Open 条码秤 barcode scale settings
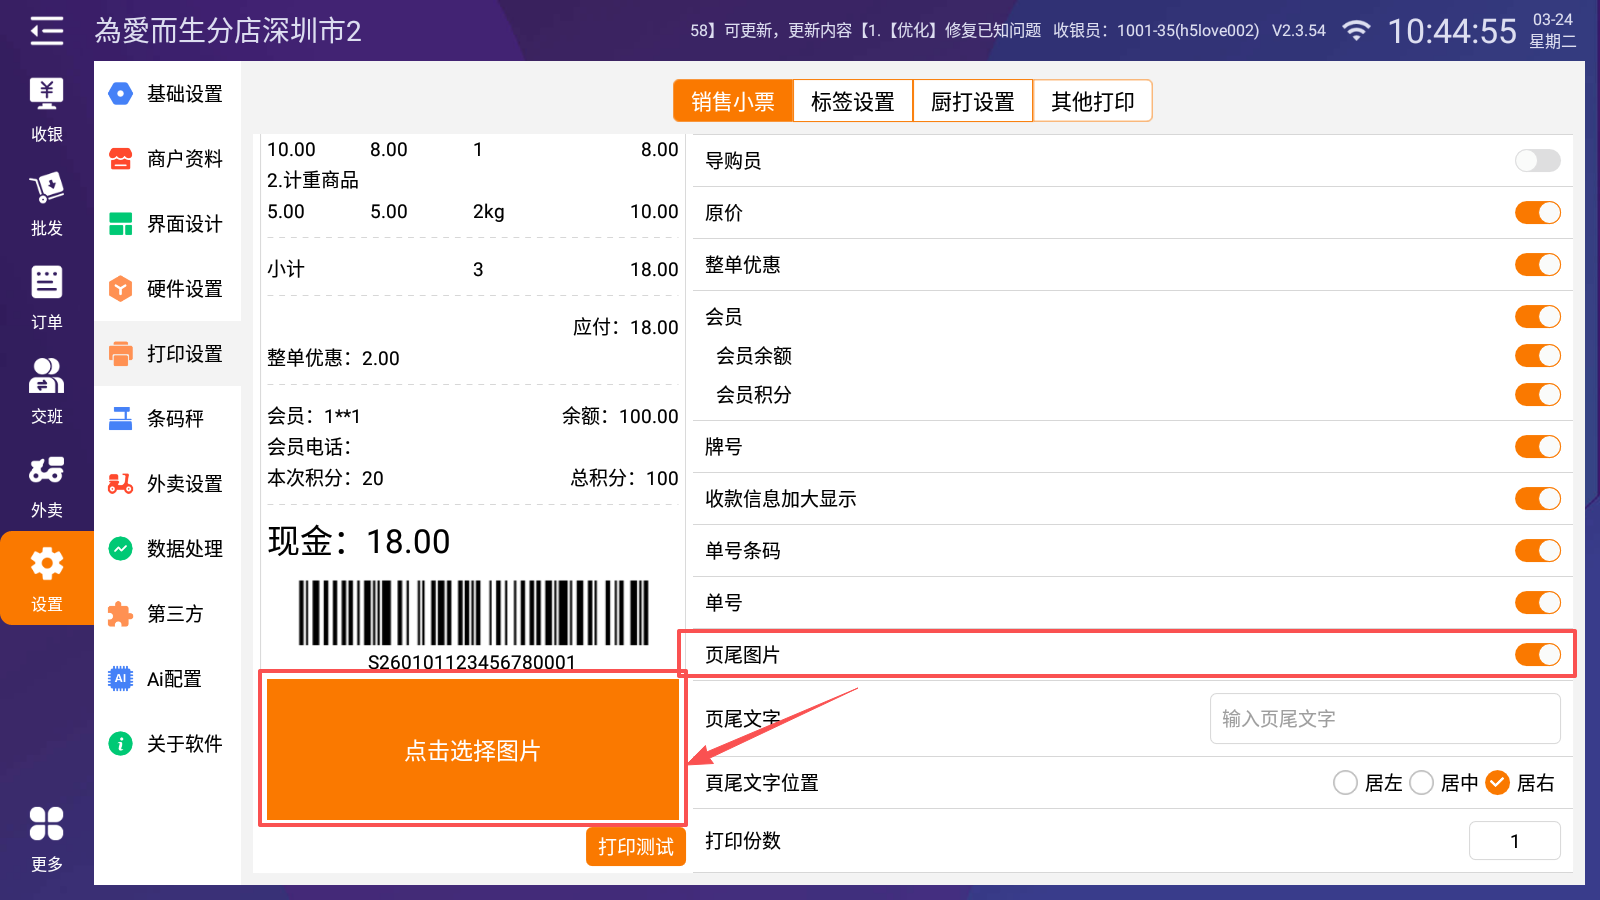Screen dimensions: 1600x900 [168, 419]
